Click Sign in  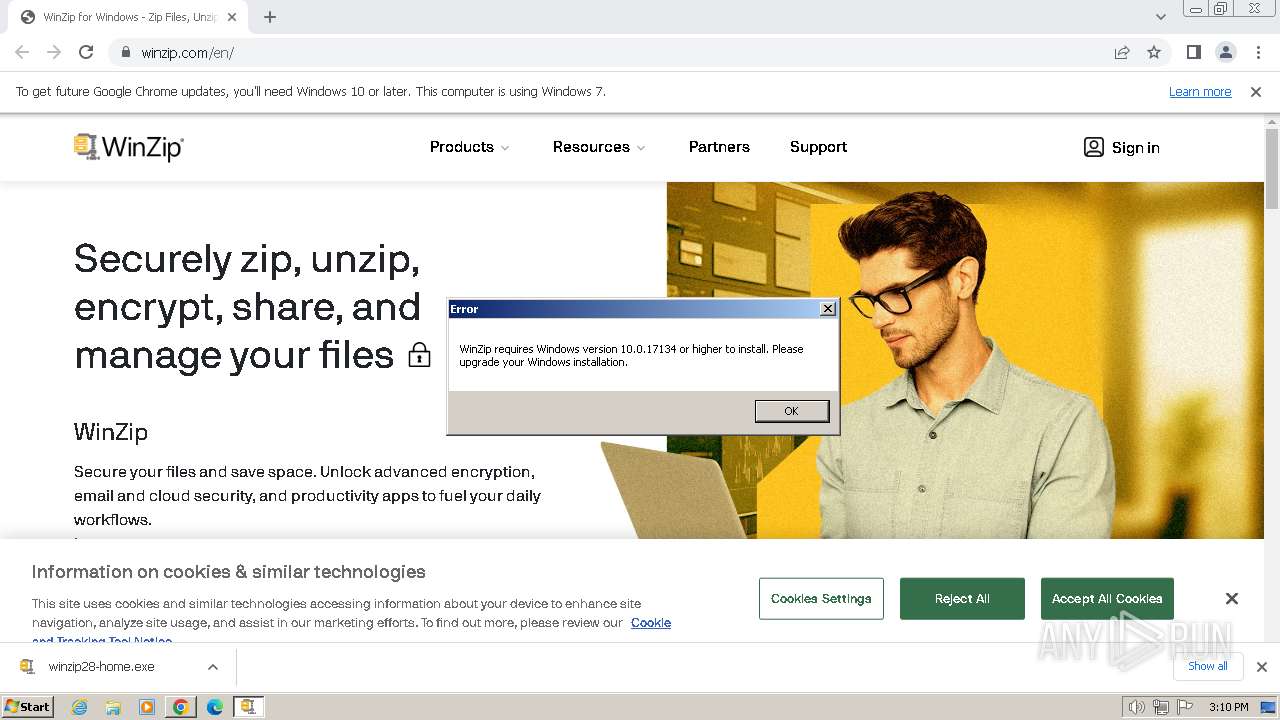(1136, 148)
